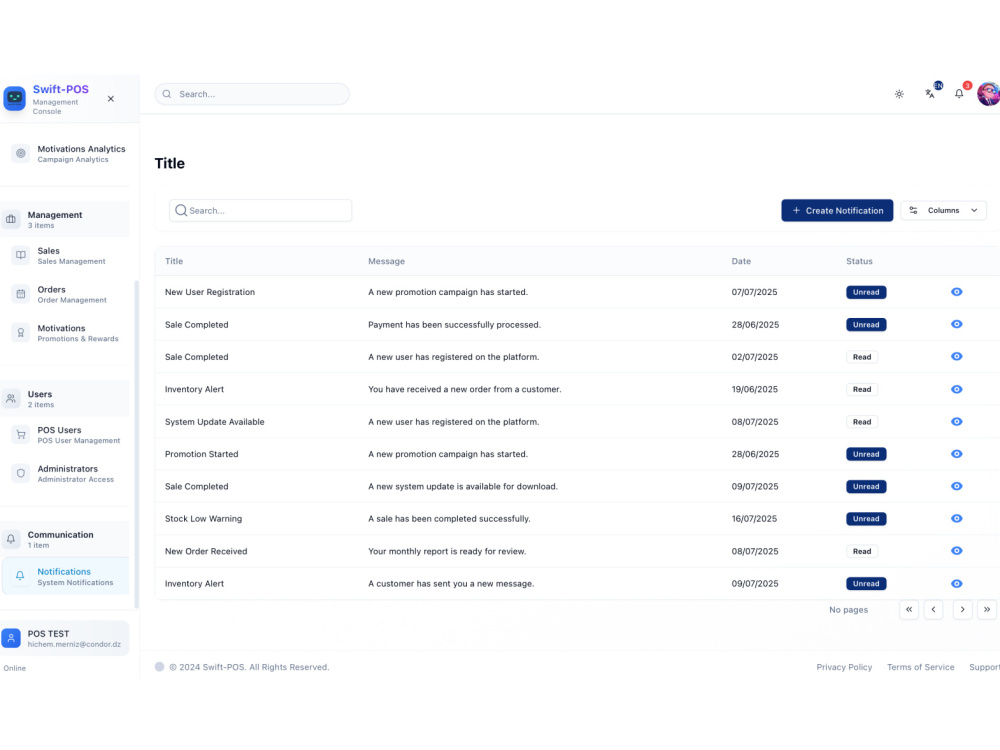Click the Users group icon
This screenshot has width=1000, height=750.
(x=11, y=399)
